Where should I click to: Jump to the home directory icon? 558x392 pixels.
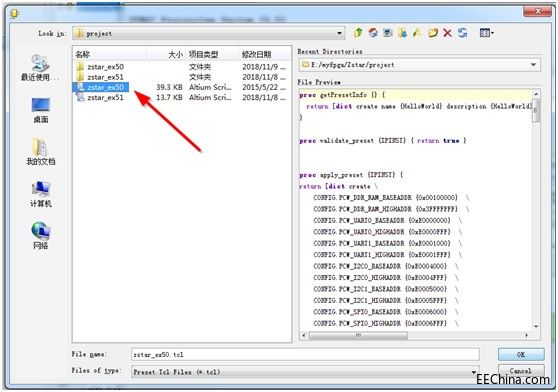coord(373,33)
